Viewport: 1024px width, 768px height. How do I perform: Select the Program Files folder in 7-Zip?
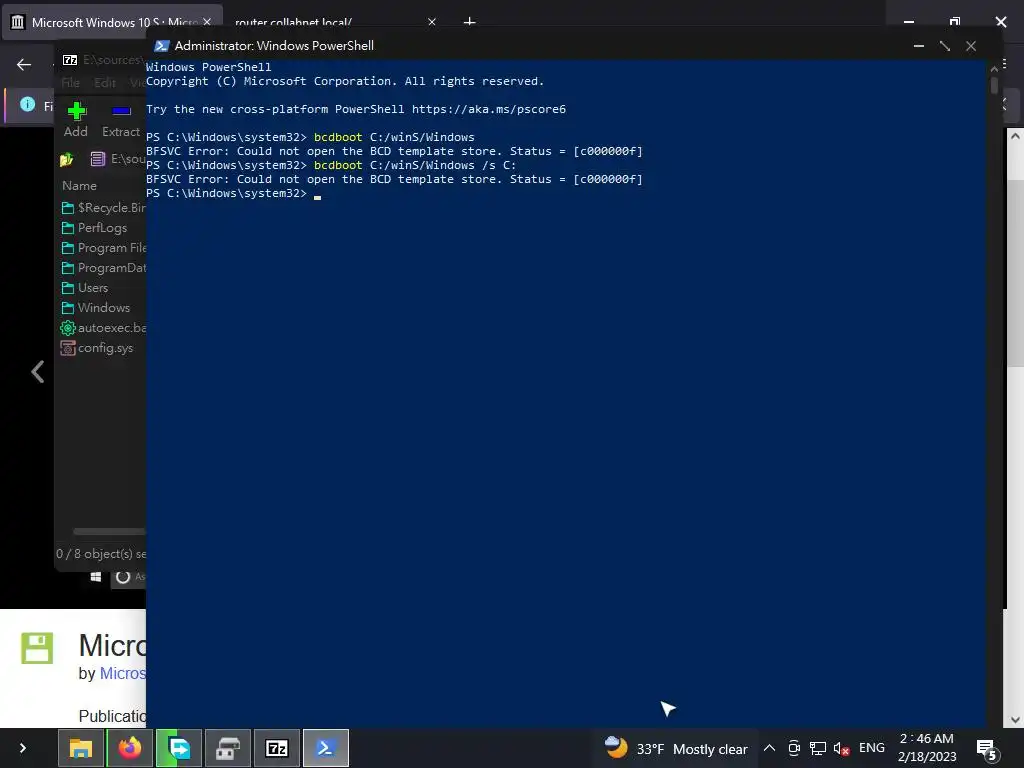(104, 248)
